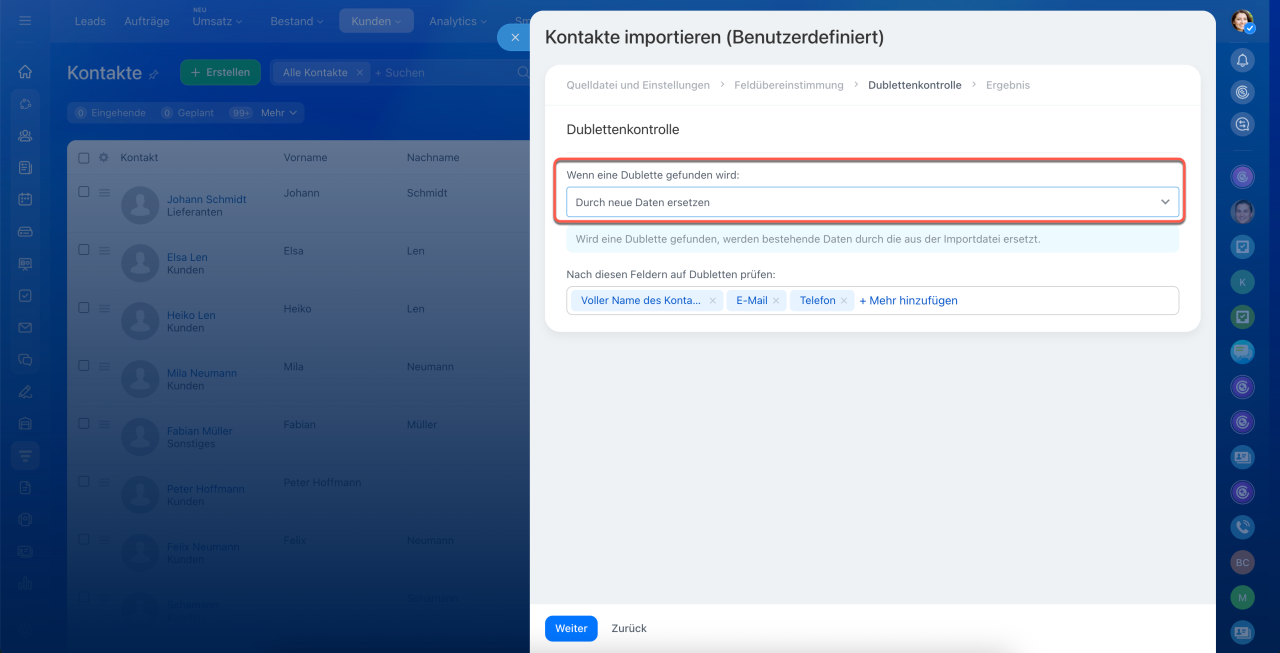The image size is (1280, 653).
Task: Expand the Kunden menu
Action: (376, 21)
